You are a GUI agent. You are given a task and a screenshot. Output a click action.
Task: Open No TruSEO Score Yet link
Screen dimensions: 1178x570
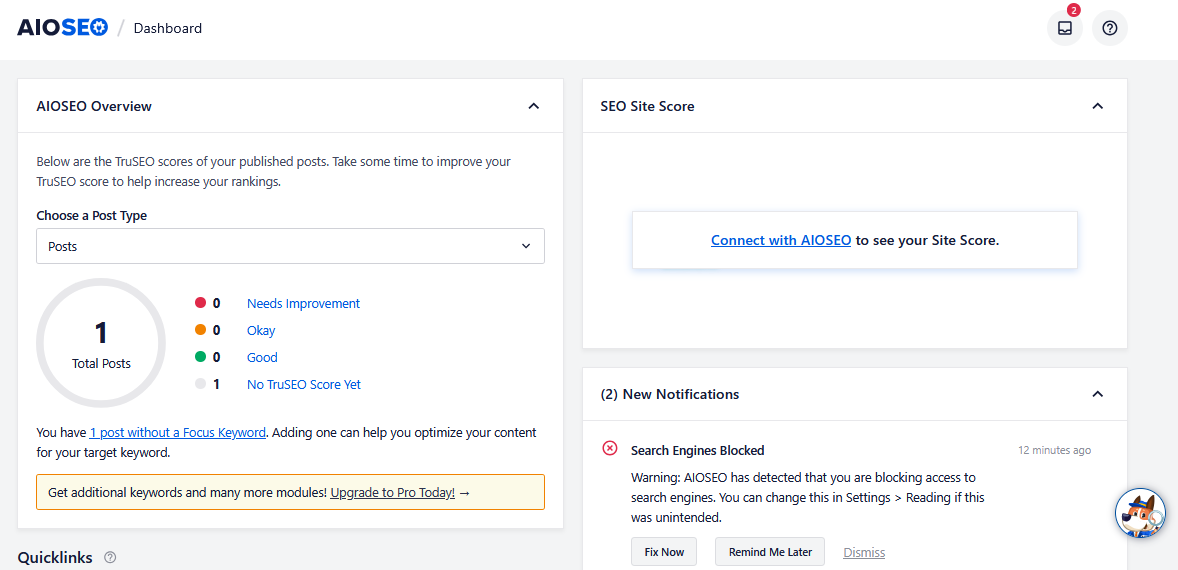pos(303,384)
